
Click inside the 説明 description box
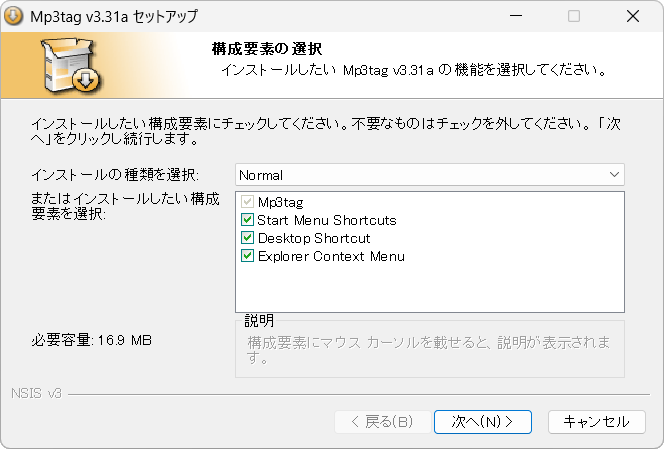pos(430,351)
